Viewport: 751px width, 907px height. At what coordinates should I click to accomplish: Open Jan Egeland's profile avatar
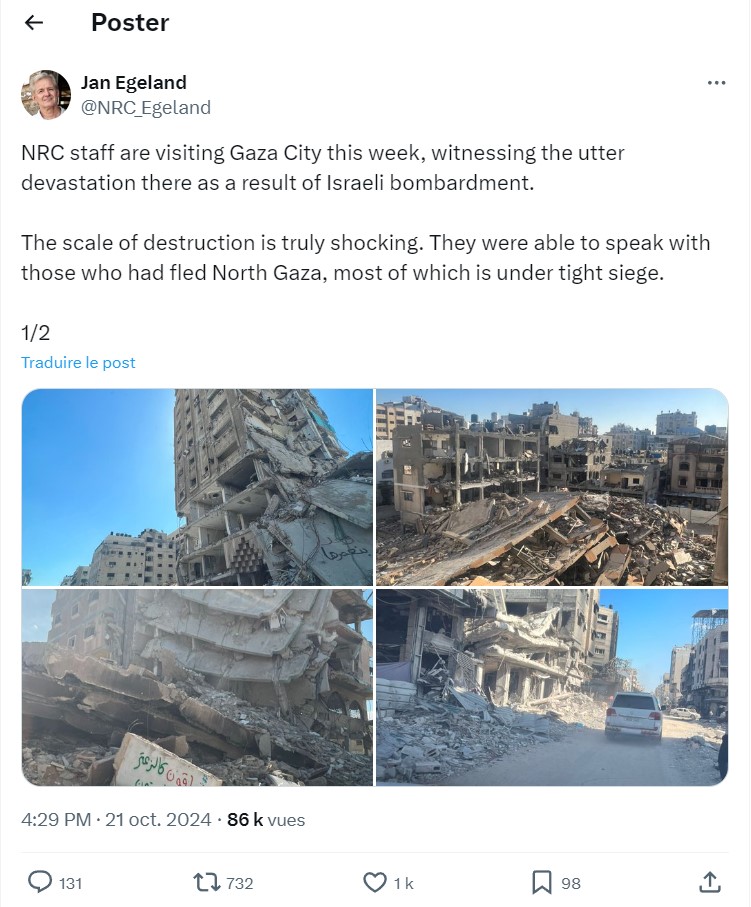pyautogui.click(x=46, y=94)
